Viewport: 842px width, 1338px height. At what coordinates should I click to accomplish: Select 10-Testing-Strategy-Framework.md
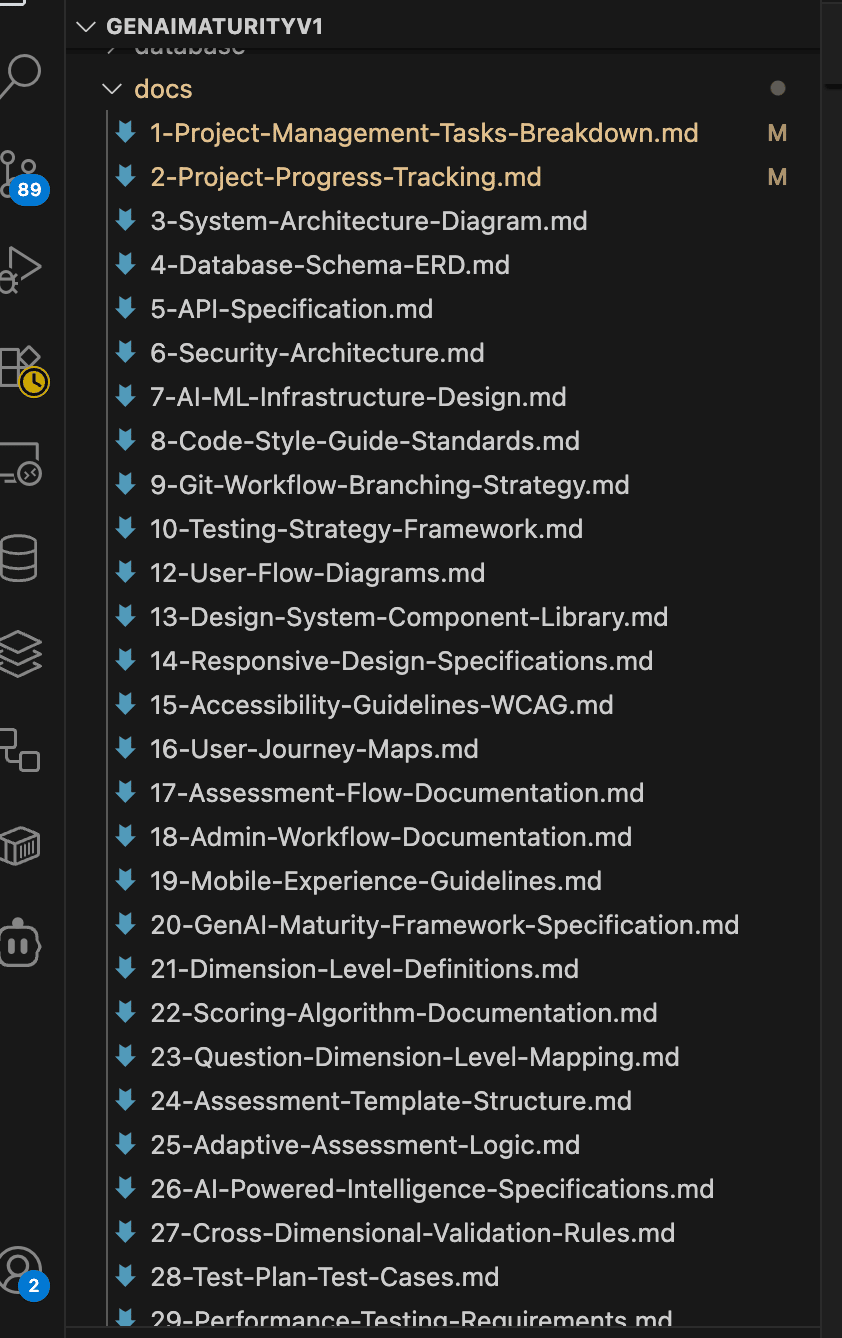[366, 529]
